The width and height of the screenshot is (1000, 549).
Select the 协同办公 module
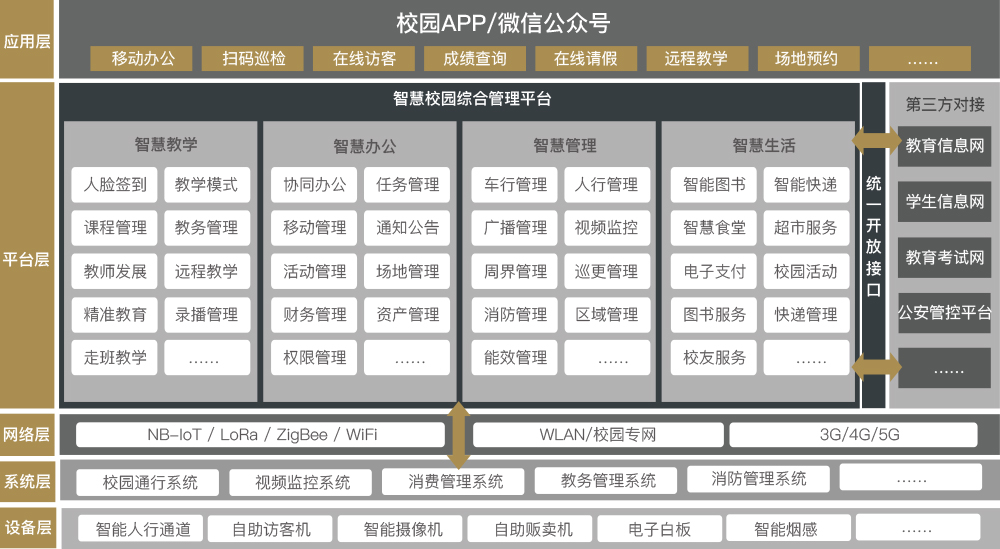pyautogui.click(x=314, y=185)
